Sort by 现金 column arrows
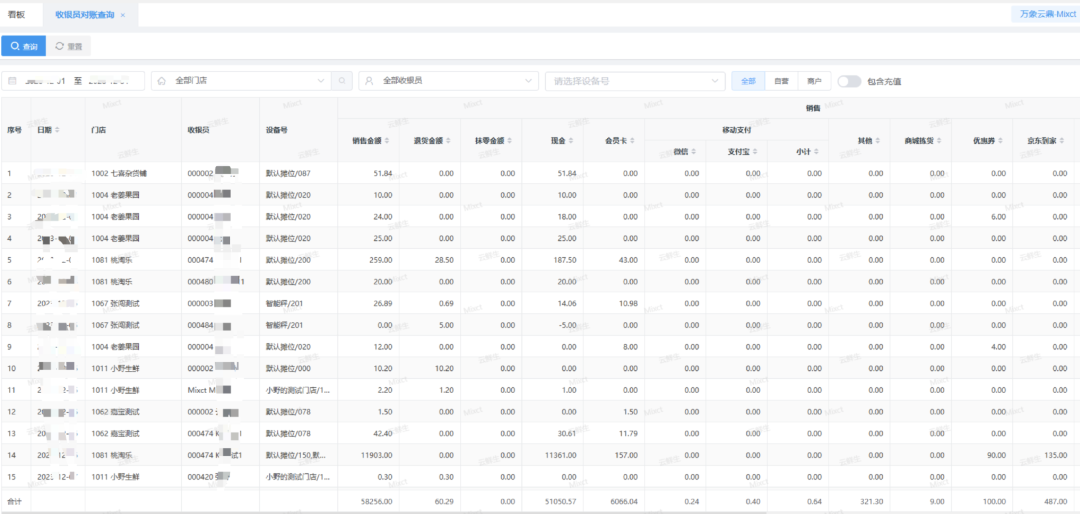 pos(572,141)
